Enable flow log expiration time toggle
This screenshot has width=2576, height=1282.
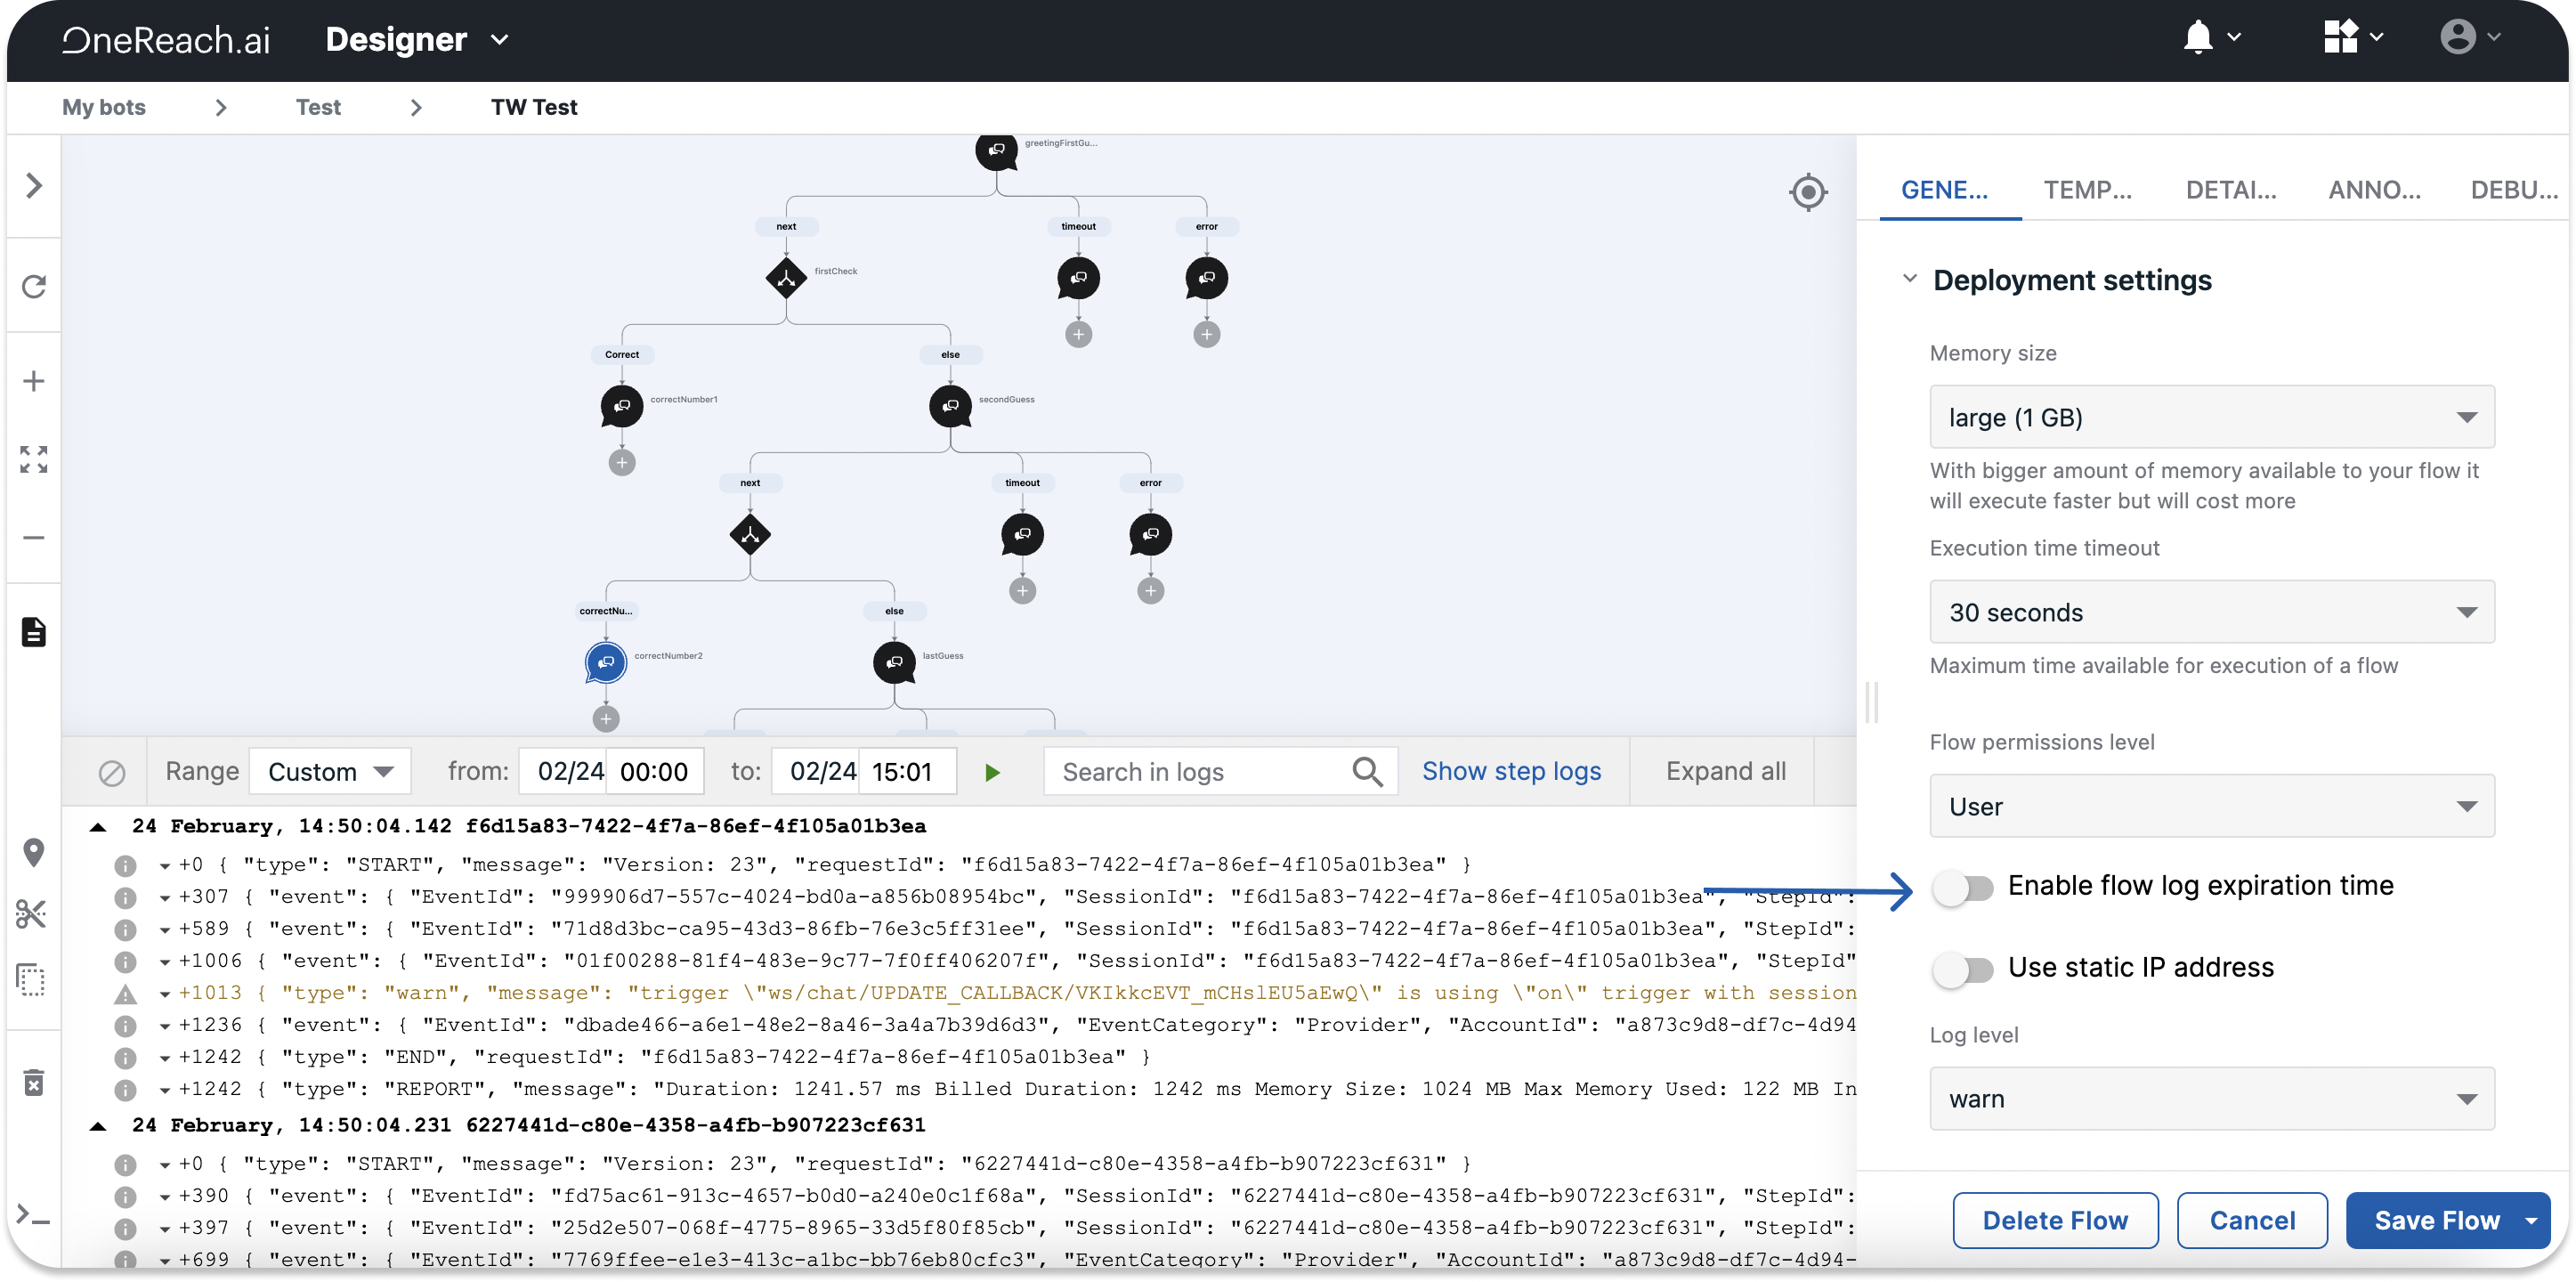tap(1962, 887)
